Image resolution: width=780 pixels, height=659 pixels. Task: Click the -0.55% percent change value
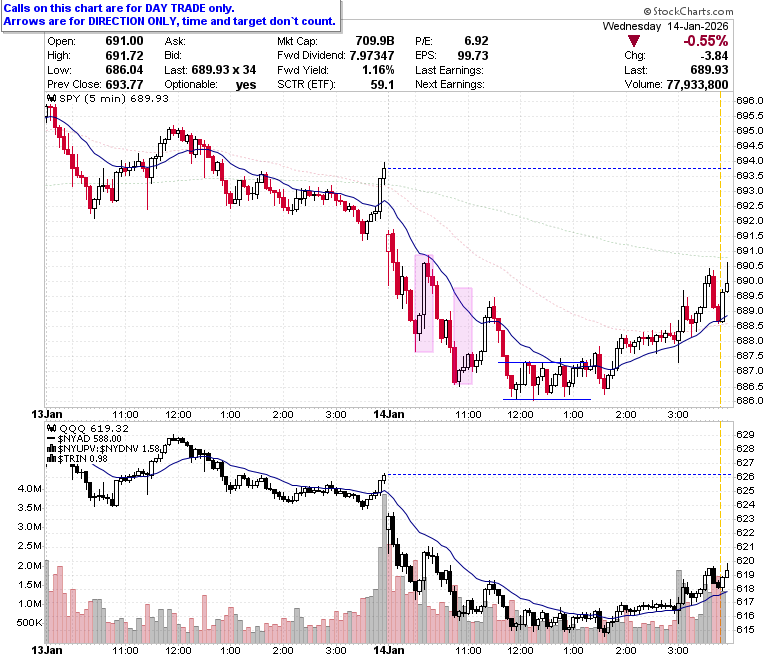(705, 41)
